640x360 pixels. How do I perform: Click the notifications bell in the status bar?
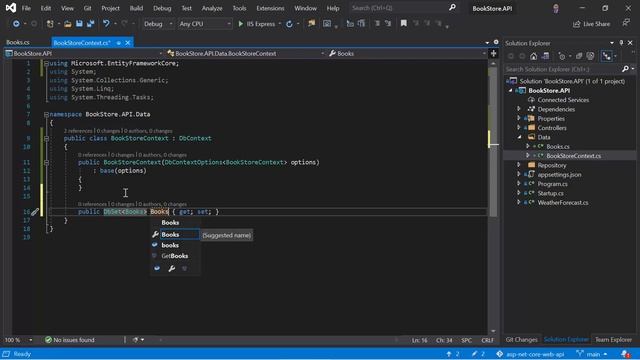tap(625, 354)
